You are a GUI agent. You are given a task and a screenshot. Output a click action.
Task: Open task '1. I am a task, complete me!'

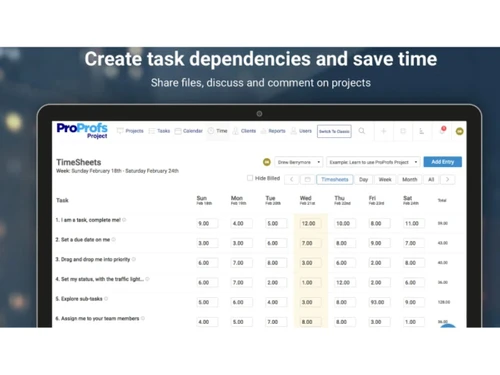coord(88,220)
